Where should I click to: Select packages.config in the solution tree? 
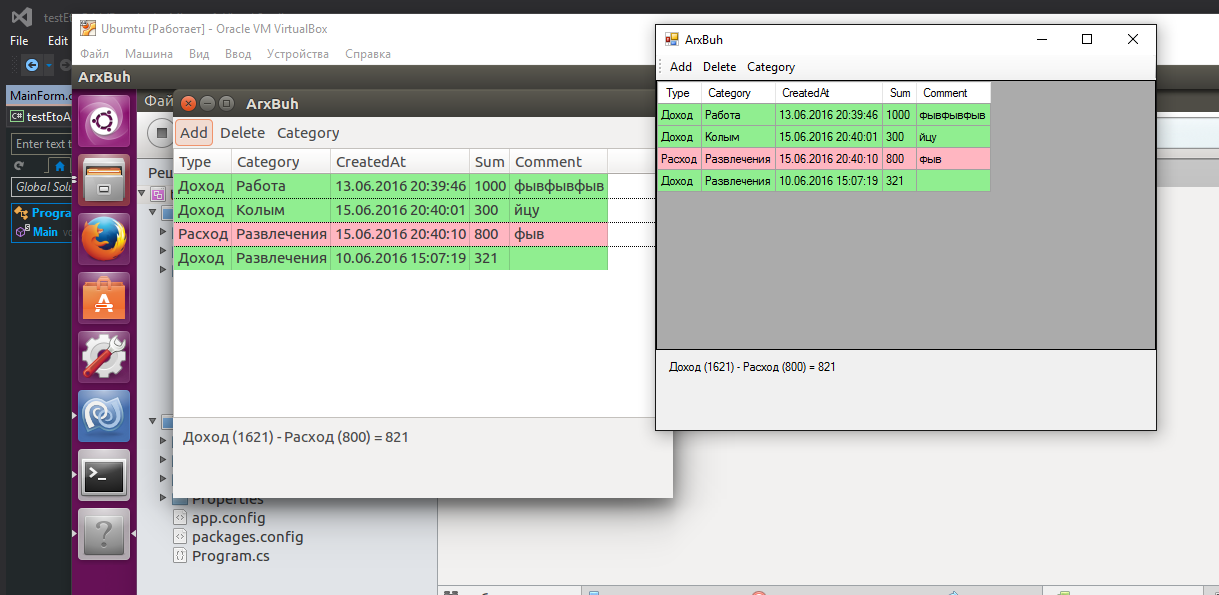(x=247, y=537)
